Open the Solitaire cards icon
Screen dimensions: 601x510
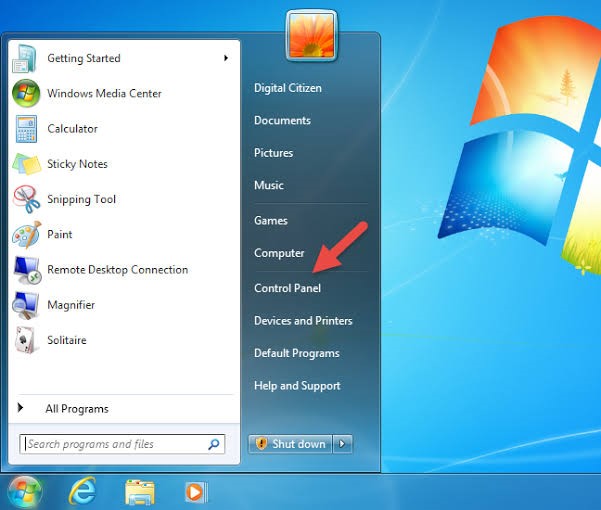click(26, 340)
